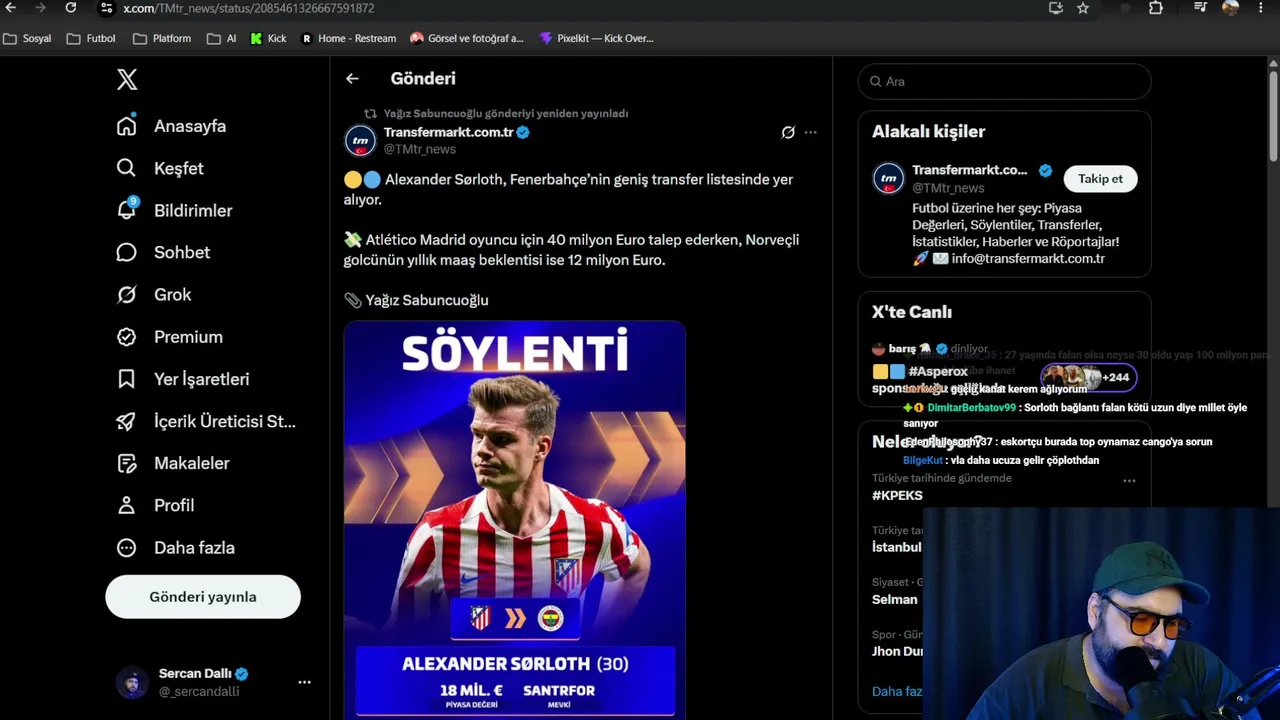1280x720 pixels.
Task: Click the Gönderi yayınla button
Action: (x=203, y=597)
